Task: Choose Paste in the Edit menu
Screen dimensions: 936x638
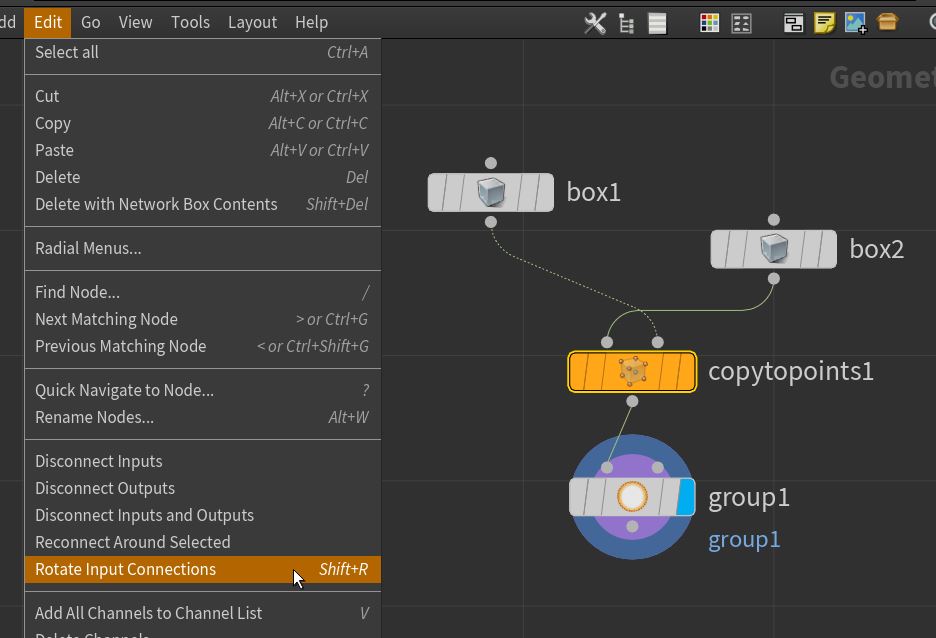Action: [202, 150]
